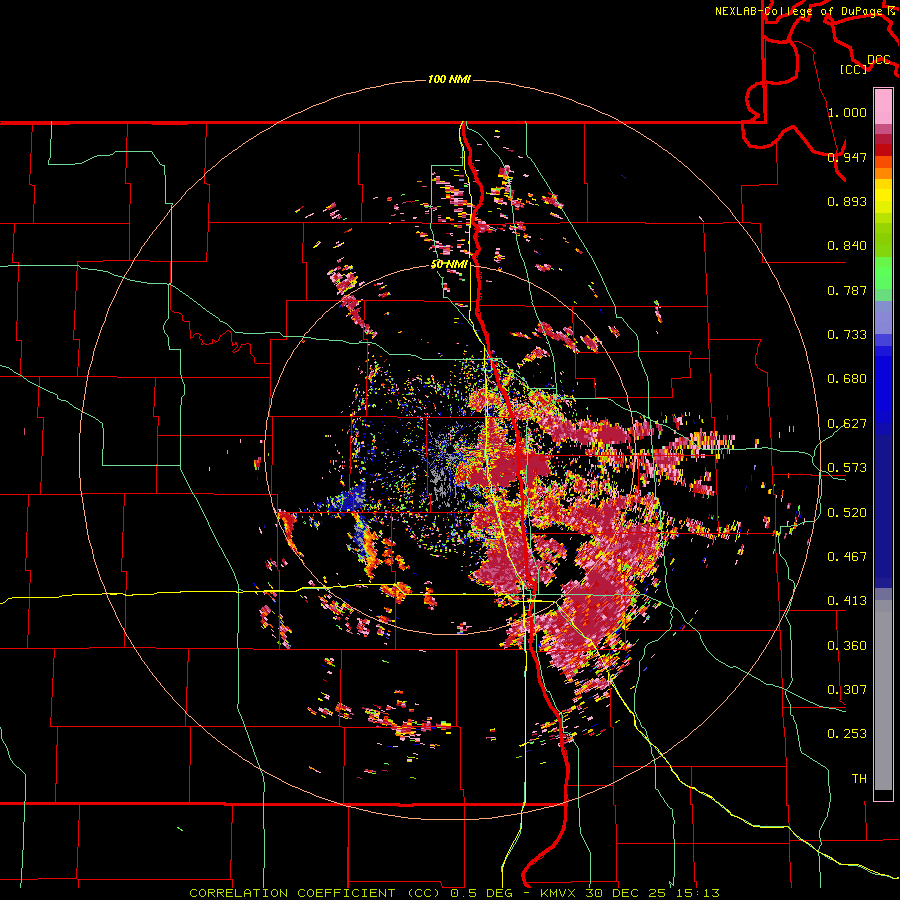Click the 0.947 legend value
Viewport: 900px width, 900px height.
[x=847, y=157]
